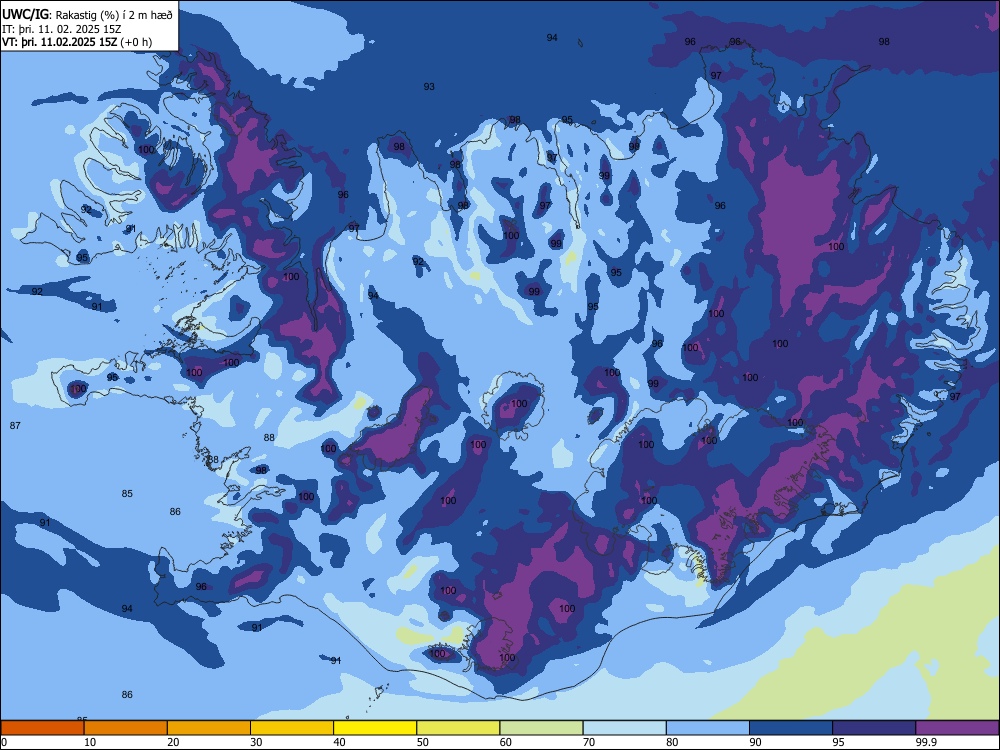The width and height of the screenshot is (1000, 750).
Task: Click the 90–95 dark blue legend swatch
Action: click(791, 728)
